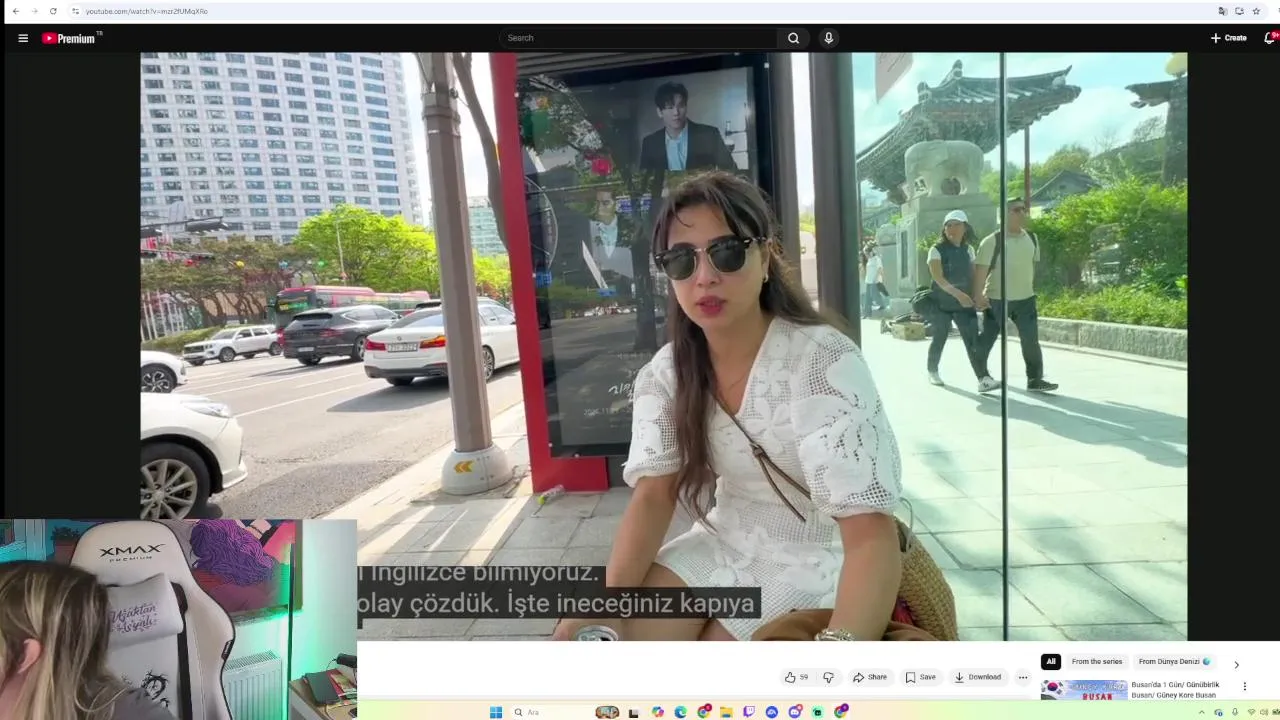This screenshot has height=720, width=1280.
Task: Download the video
Action: (x=977, y=677)
